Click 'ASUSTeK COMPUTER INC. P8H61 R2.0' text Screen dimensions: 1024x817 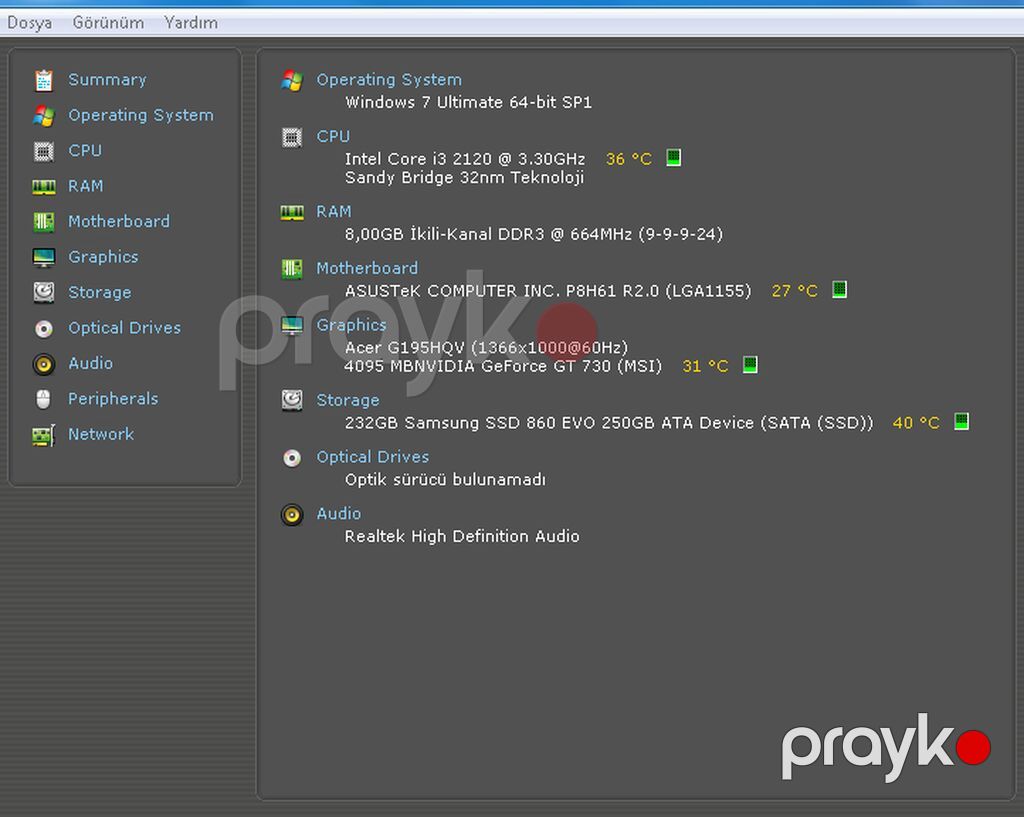coord(548,291)
